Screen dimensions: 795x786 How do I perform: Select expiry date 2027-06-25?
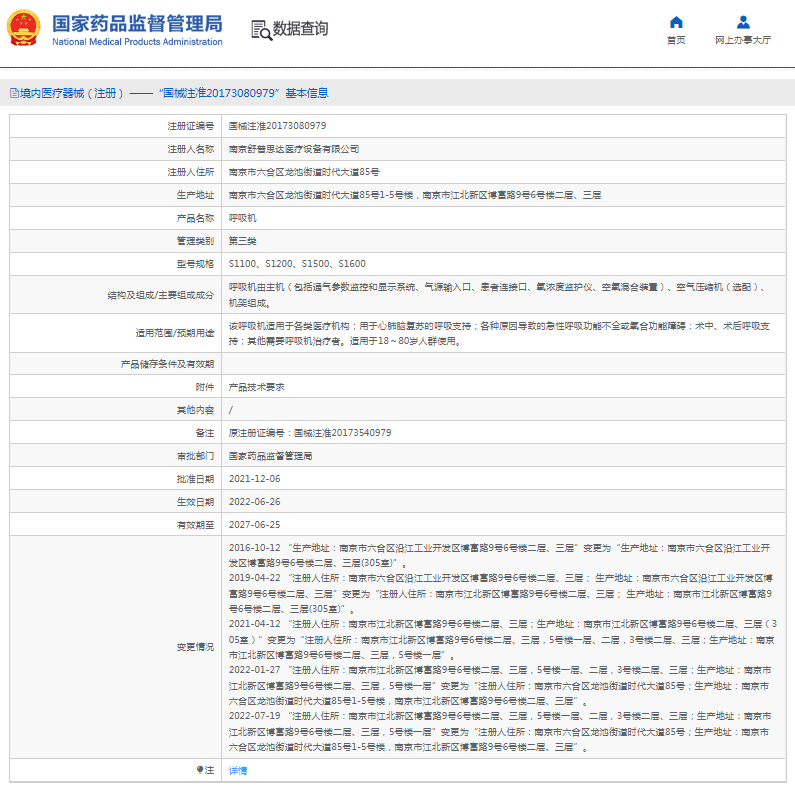click(x=255, y=525)
